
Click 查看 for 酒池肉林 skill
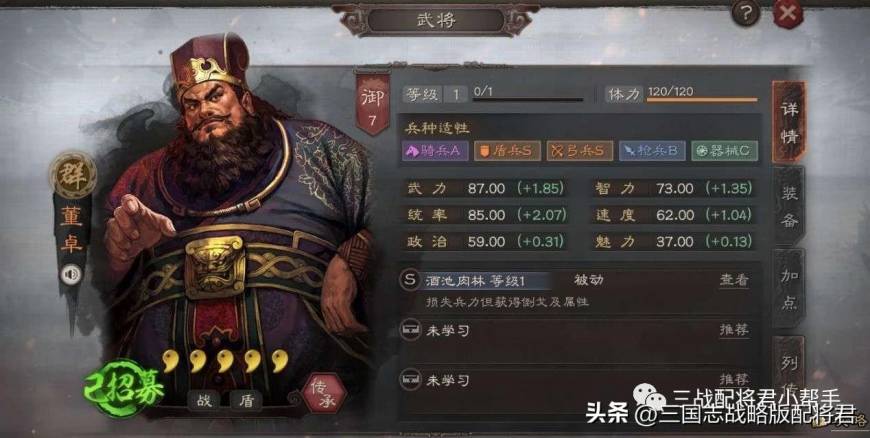click(x=734, y=280)
